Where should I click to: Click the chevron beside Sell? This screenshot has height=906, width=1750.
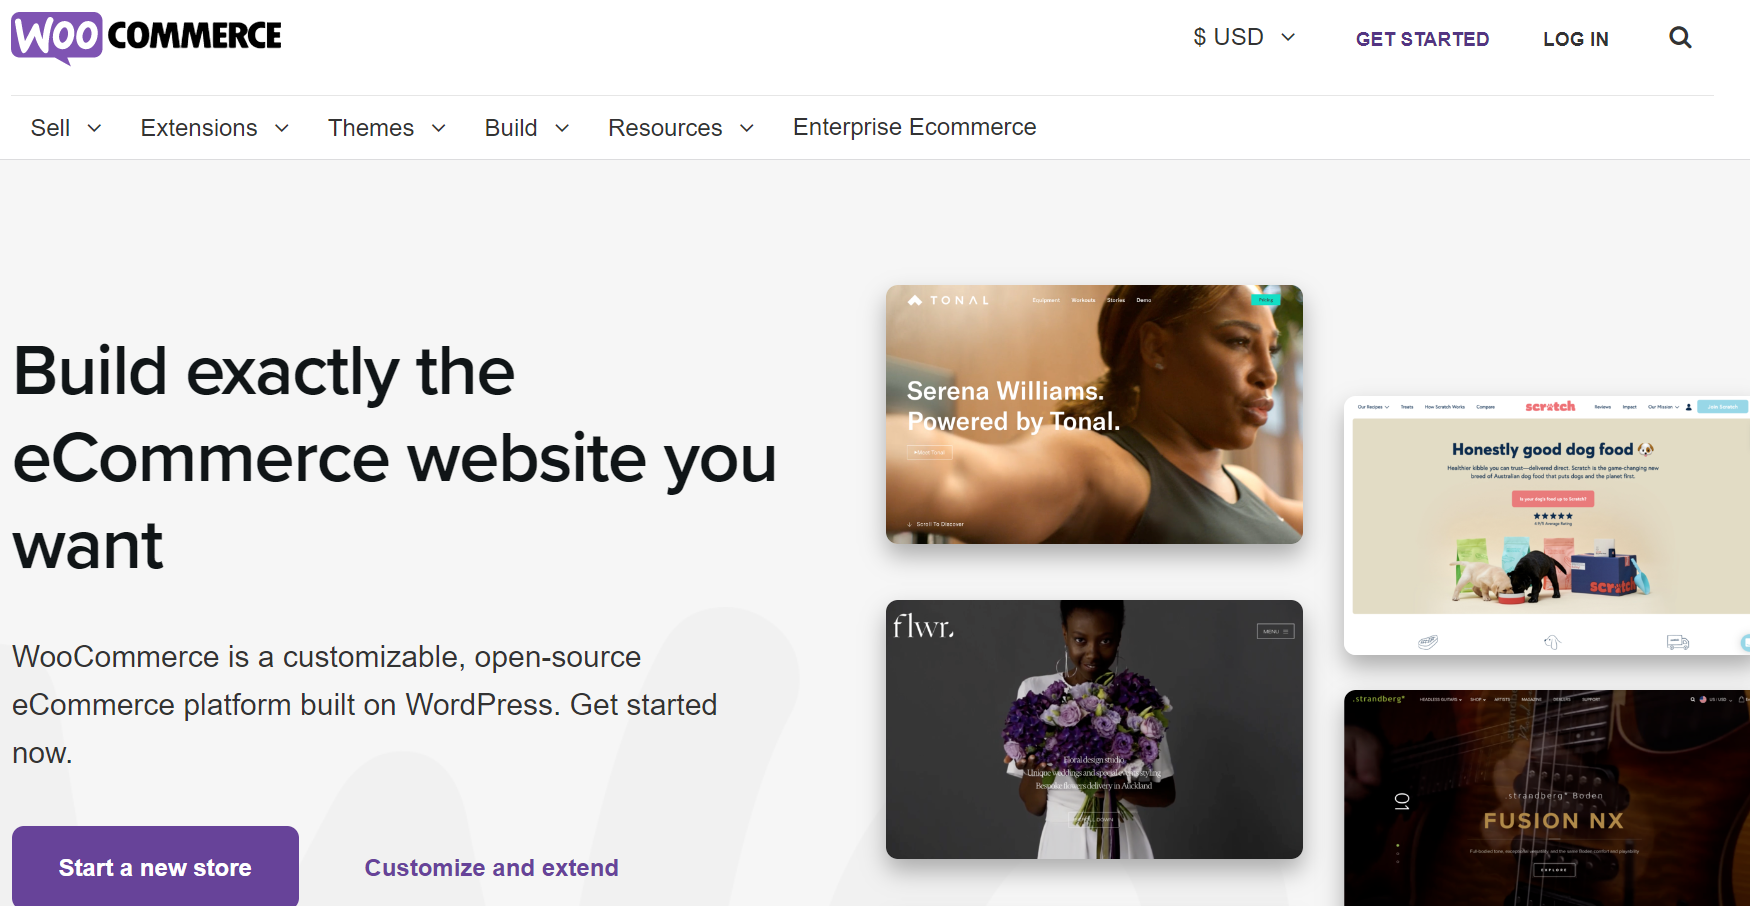[x=95, y=128]
